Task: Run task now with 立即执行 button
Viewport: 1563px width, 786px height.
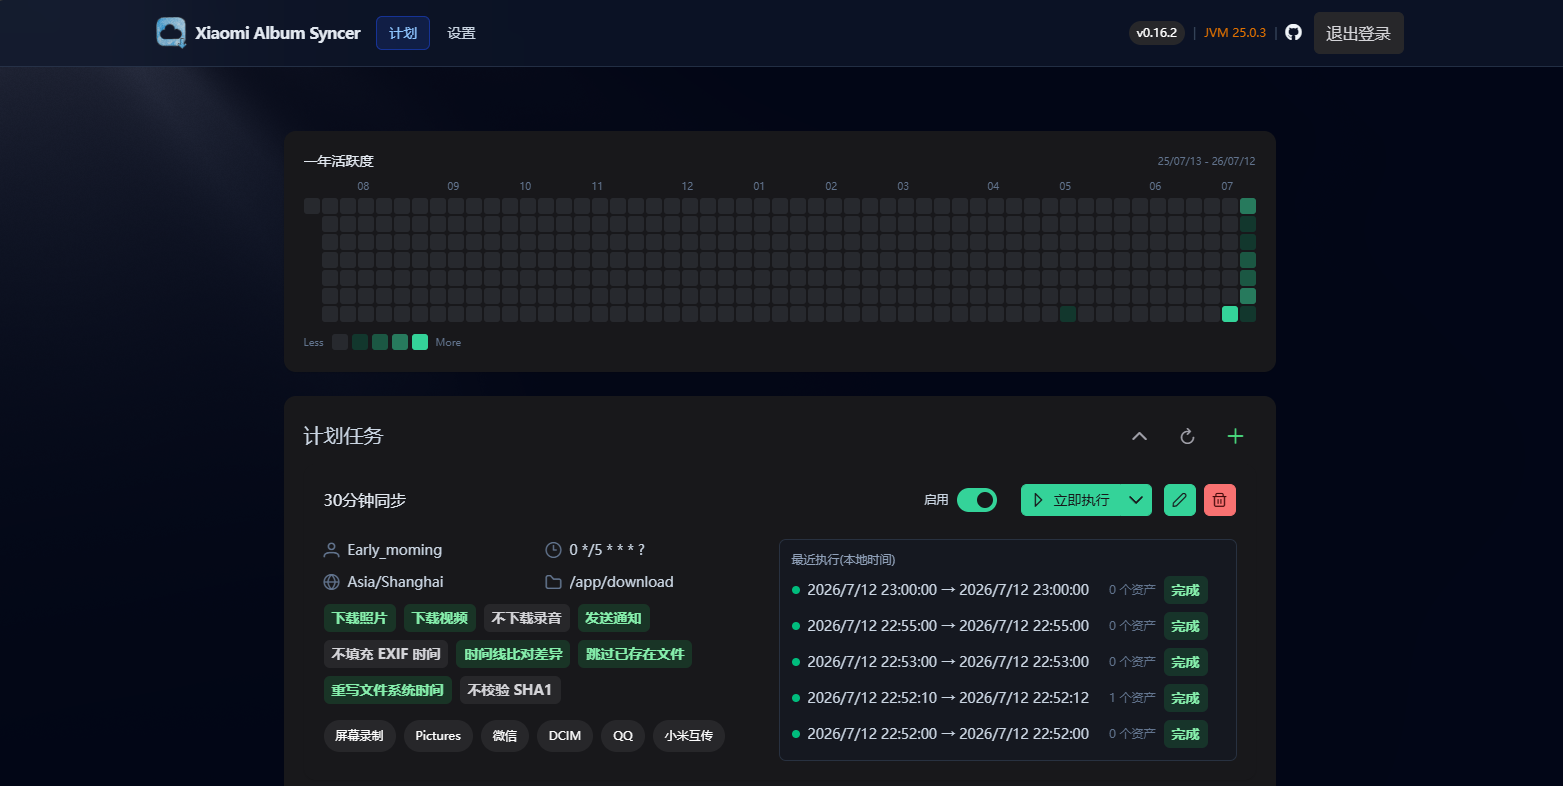Action: point(1071,500)
